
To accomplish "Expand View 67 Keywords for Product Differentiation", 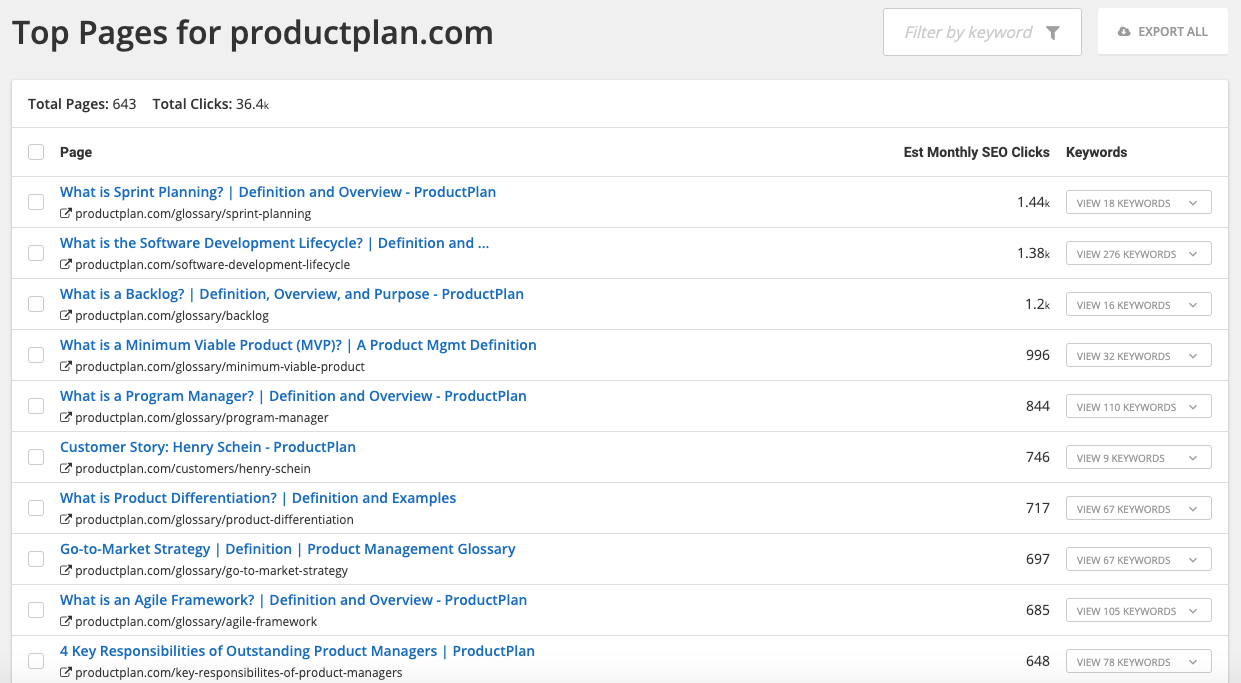I will pos(1138,509).
